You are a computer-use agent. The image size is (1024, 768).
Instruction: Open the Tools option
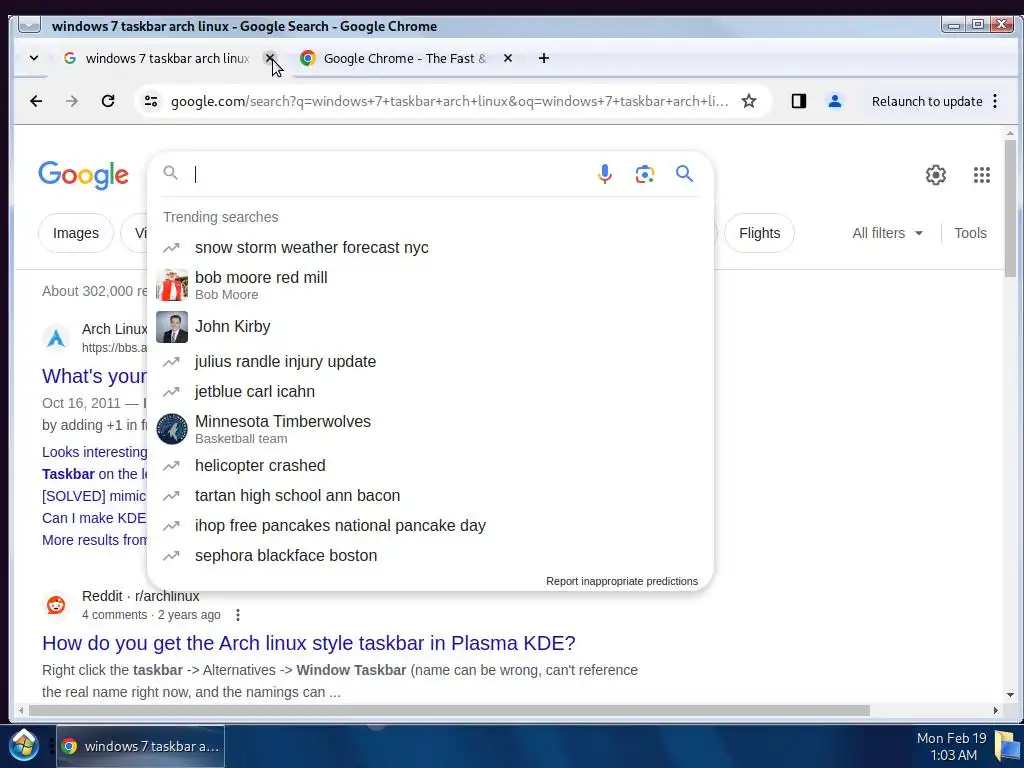pyautogui.click(x=970, y=233)
